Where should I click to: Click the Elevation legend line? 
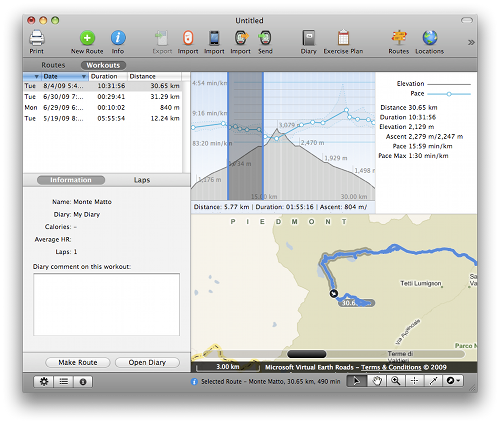pos(449,84)
